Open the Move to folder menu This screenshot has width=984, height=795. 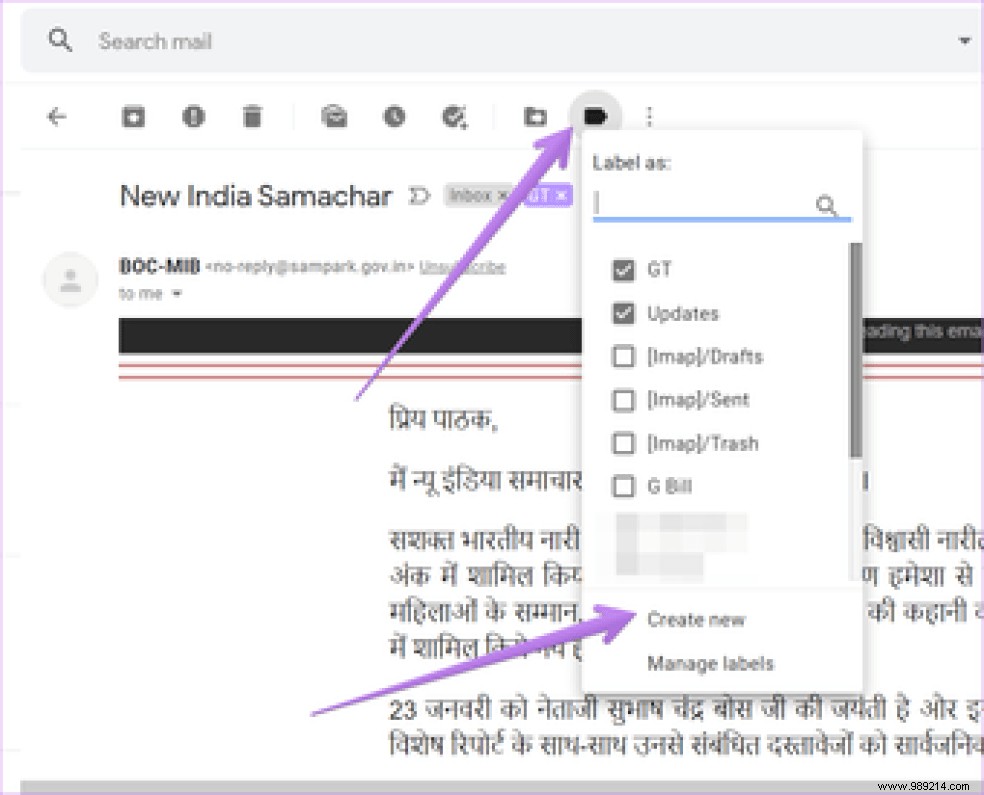534,116
